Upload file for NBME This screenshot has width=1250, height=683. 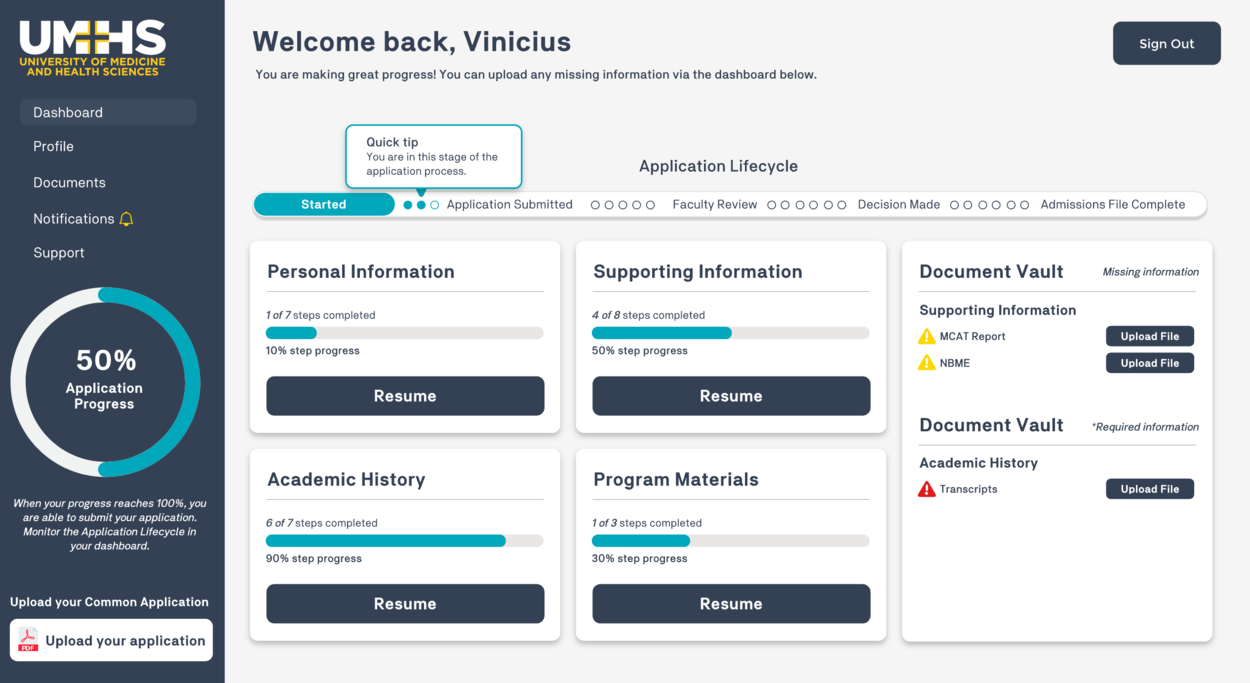1150,363
